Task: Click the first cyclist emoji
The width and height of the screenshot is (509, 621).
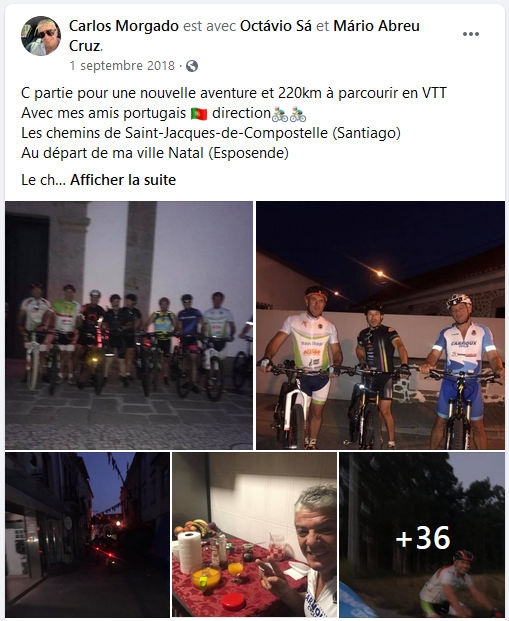Action: point(280,114)
